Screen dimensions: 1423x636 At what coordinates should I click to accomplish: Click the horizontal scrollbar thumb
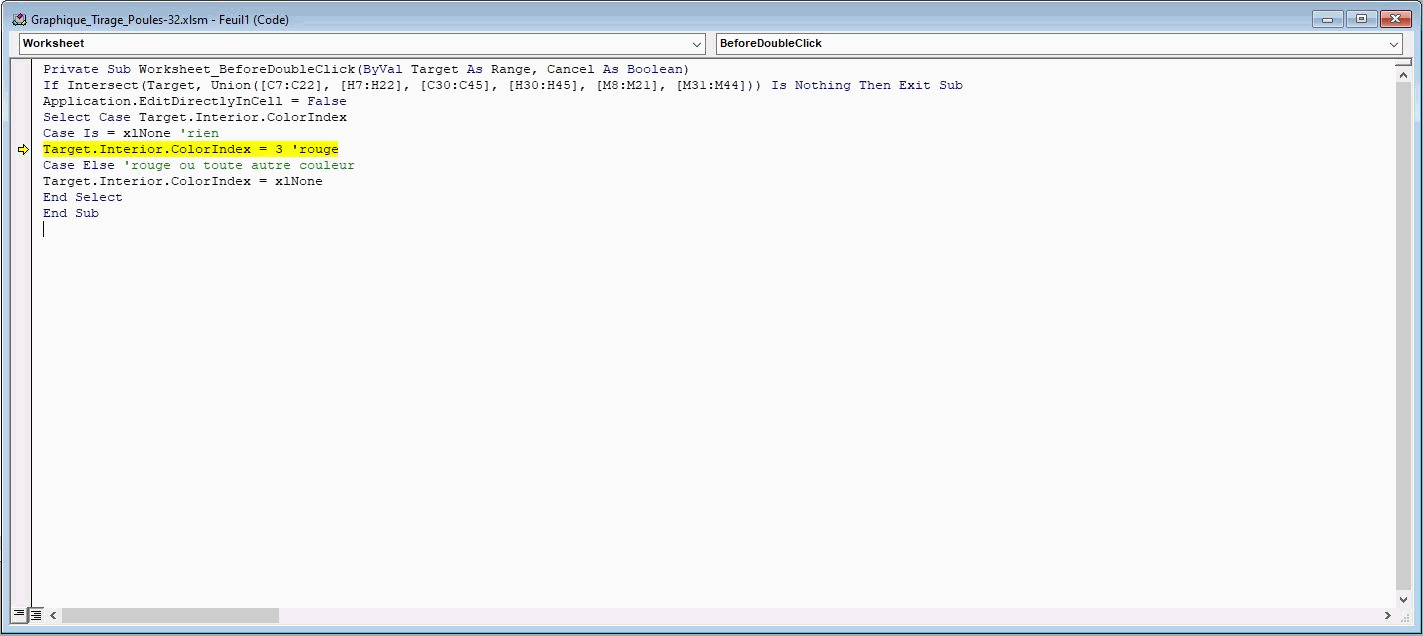tap(170, 615)
